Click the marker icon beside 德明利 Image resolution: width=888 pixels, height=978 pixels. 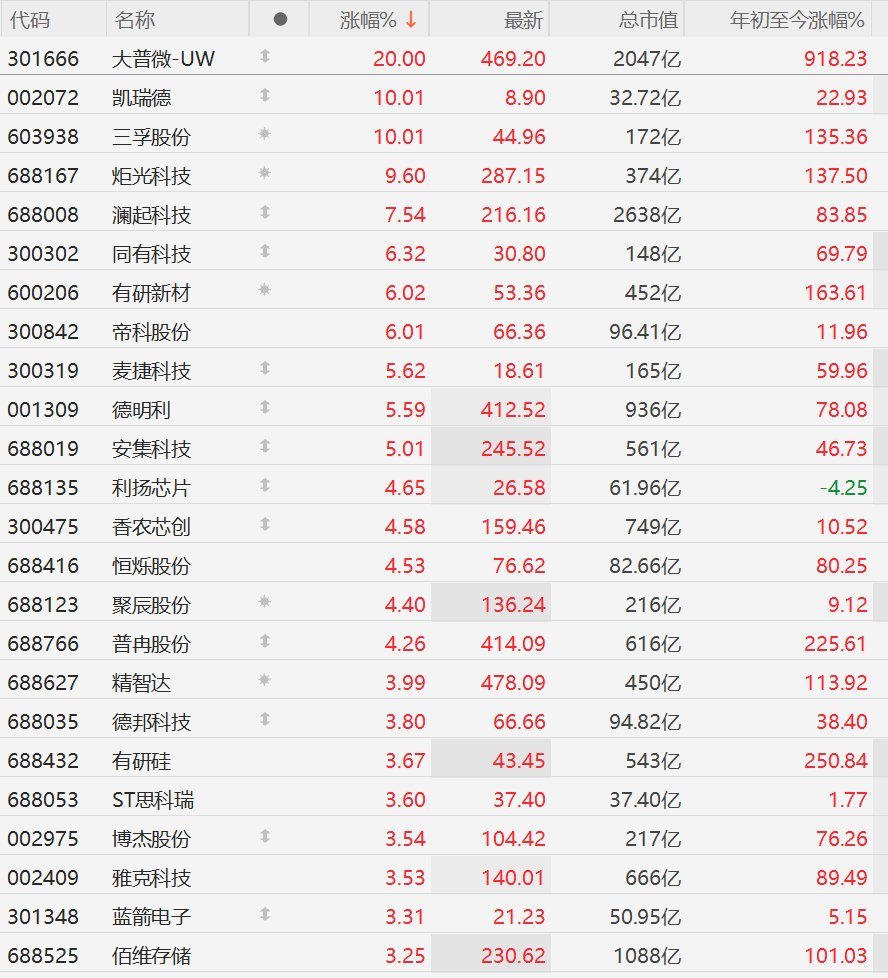click(265, 407)
